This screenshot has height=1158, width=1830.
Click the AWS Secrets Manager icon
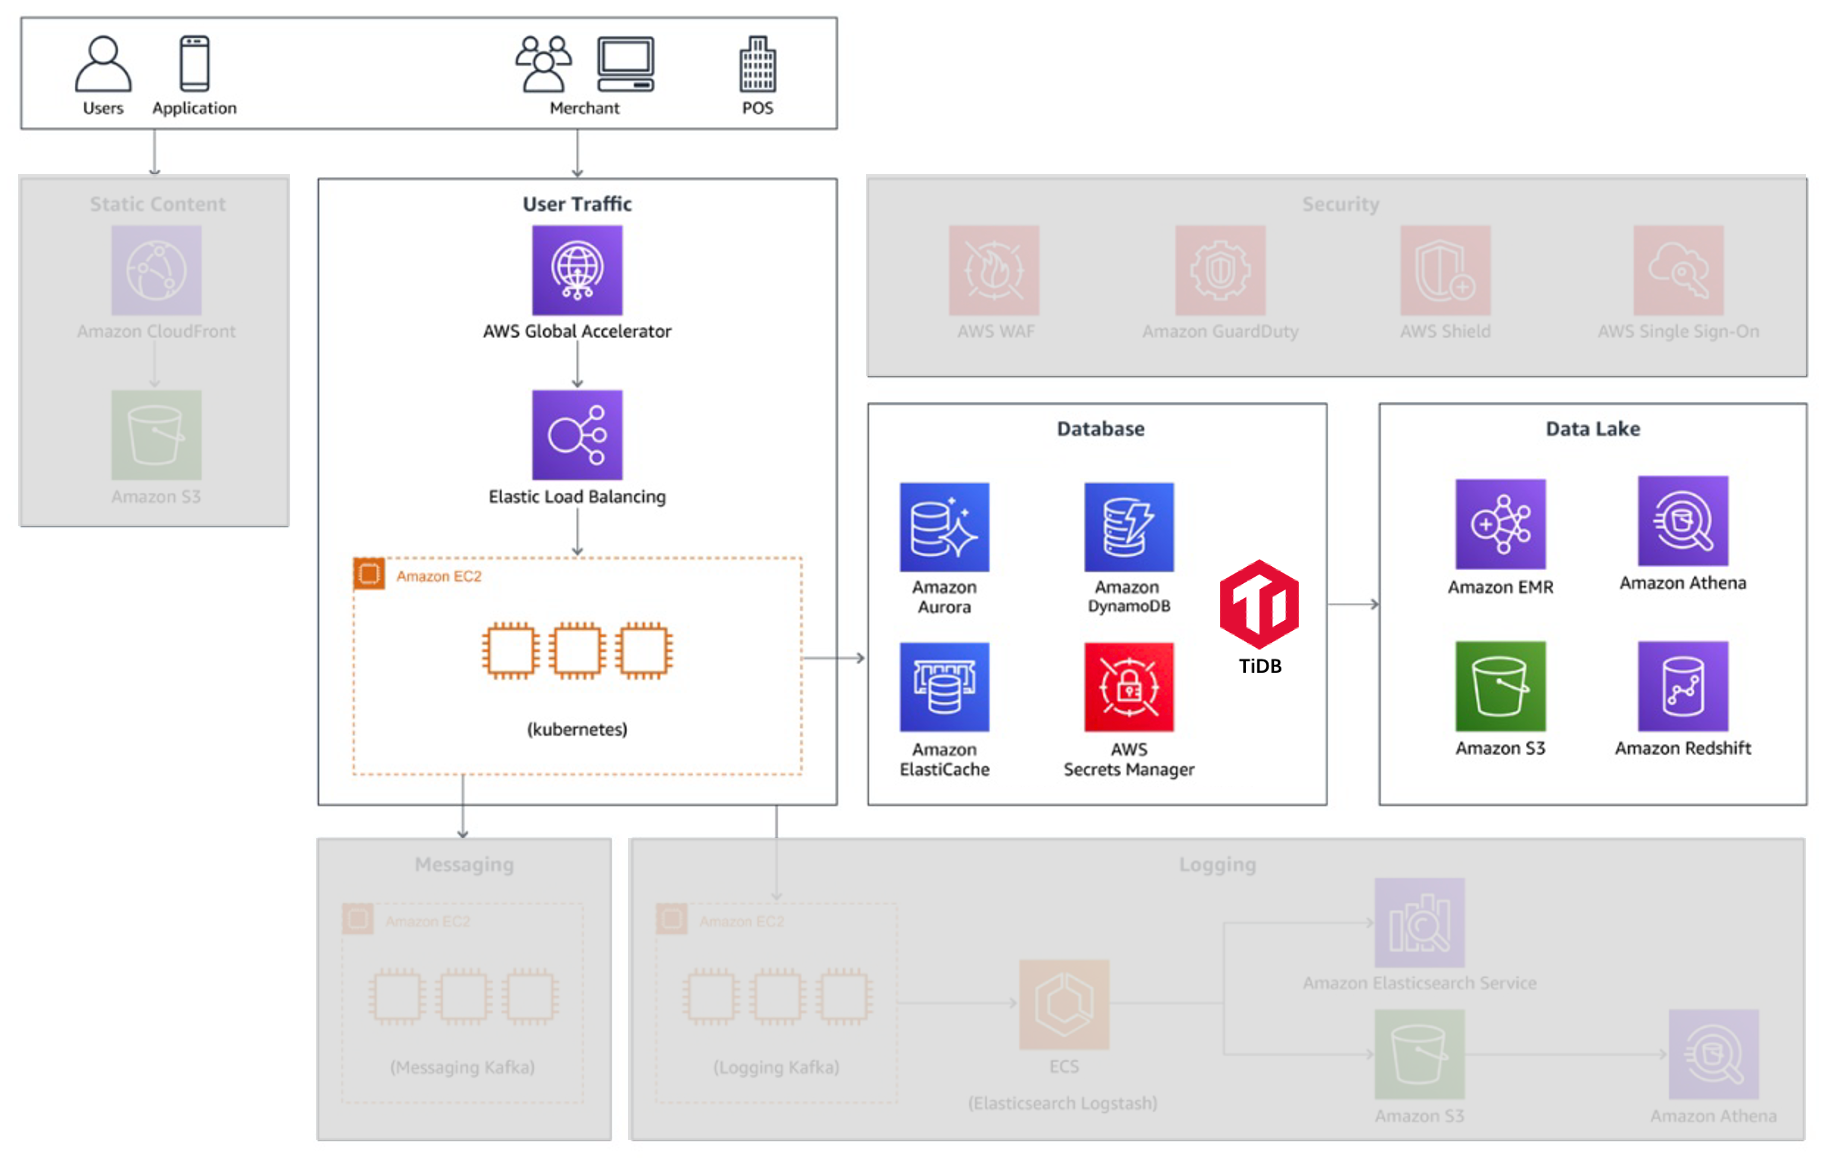[1128, 687]
